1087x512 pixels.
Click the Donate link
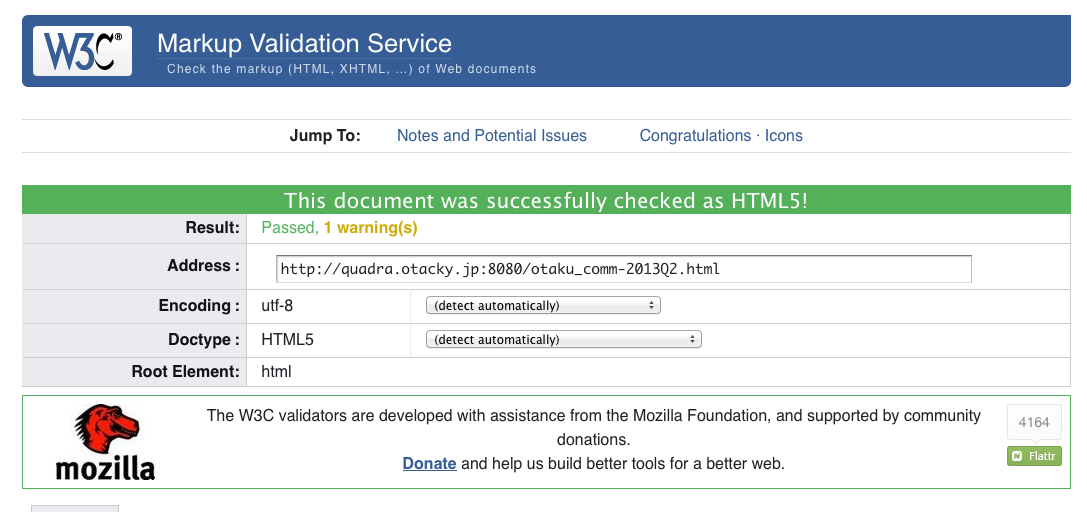429,464
